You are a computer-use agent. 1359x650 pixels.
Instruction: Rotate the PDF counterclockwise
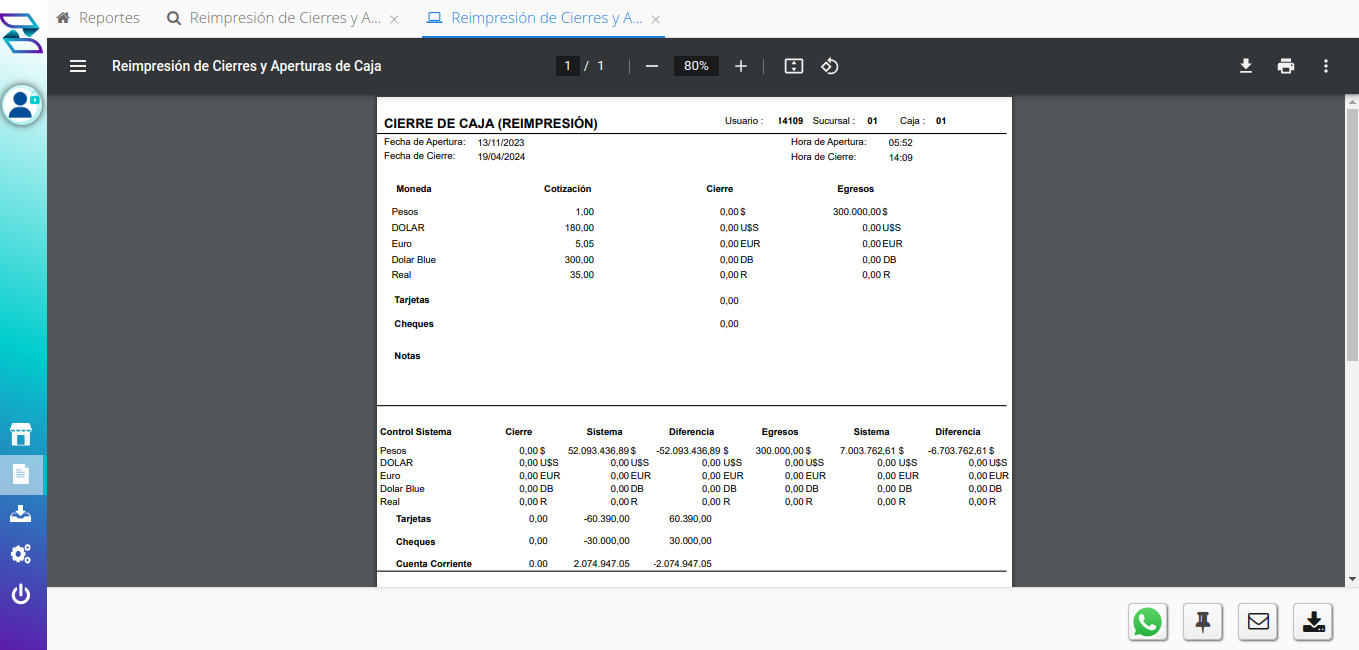829,66
